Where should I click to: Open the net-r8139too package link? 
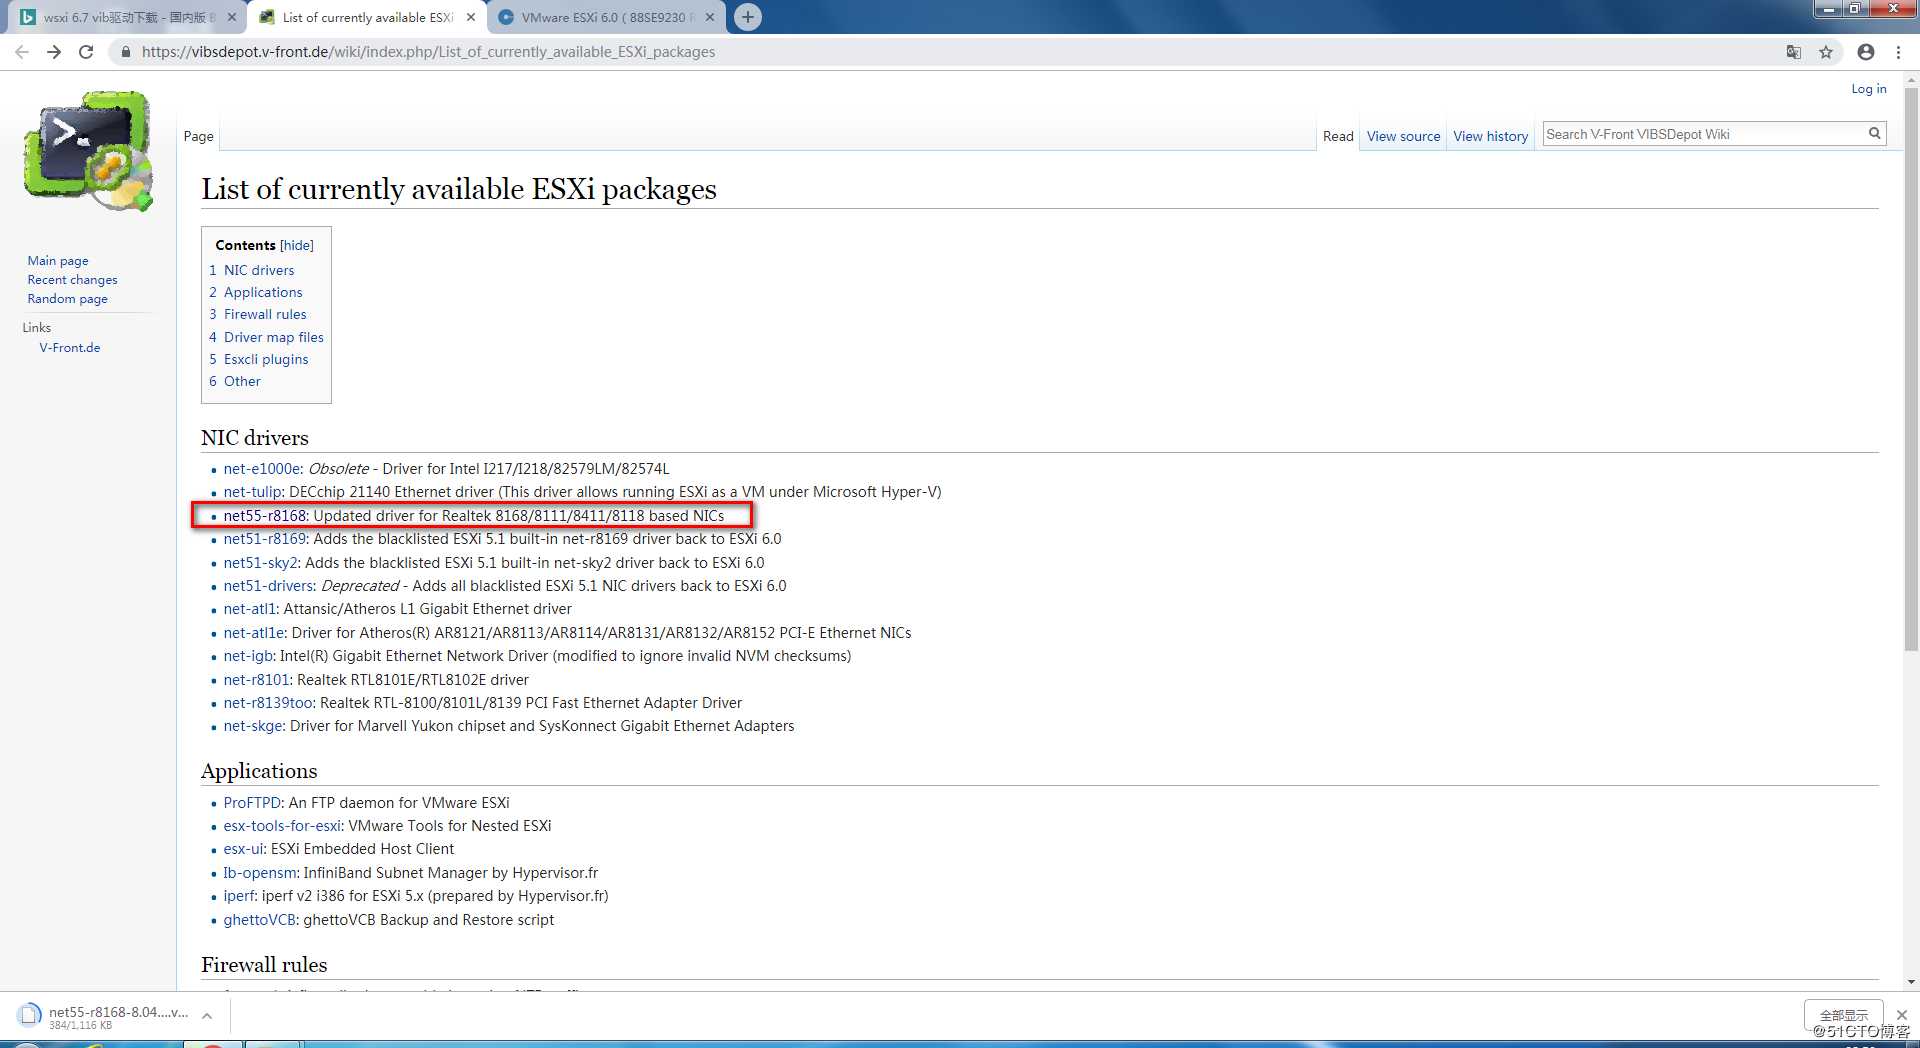coord(268,702)
